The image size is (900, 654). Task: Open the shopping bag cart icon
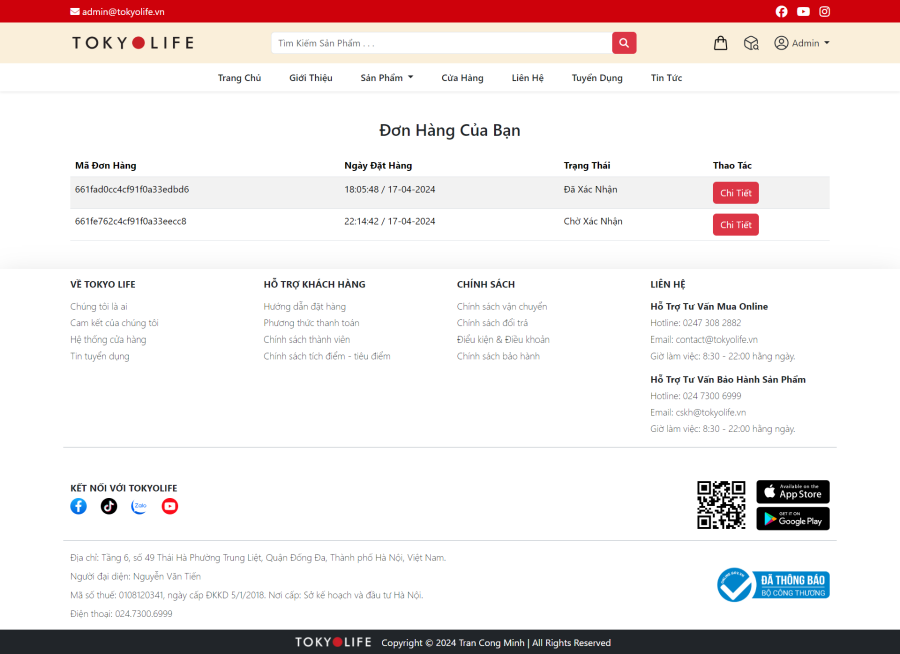pyautogui.click(x=720, y=43)
